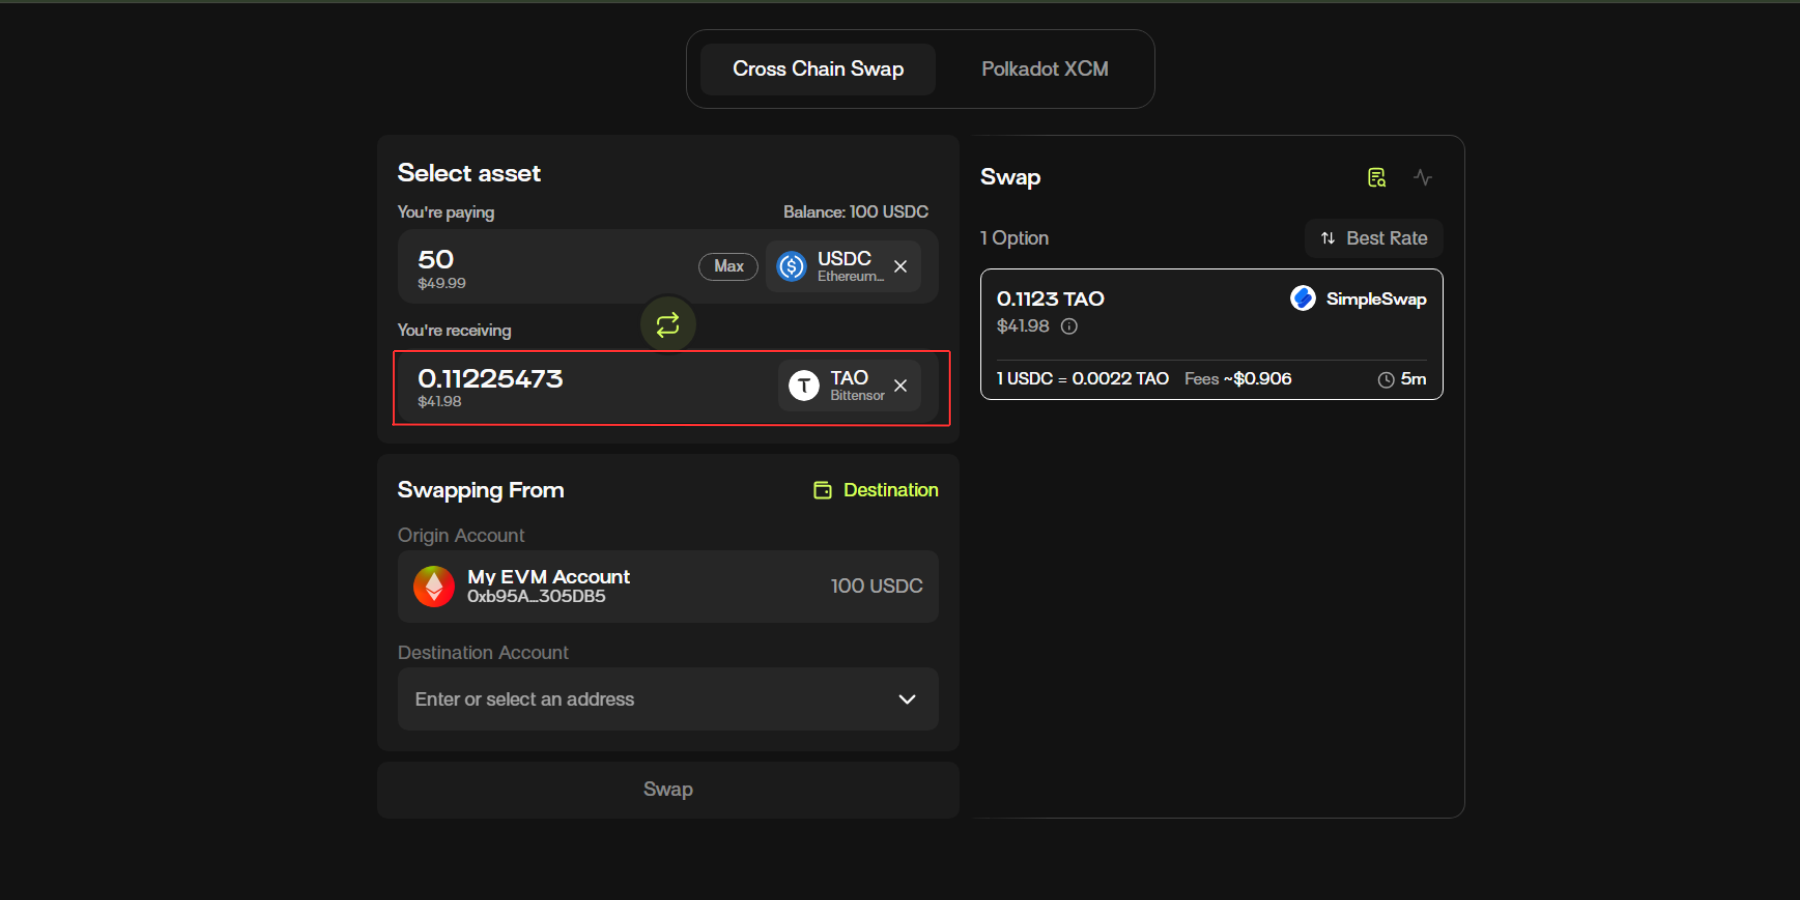Open the USDC Ethereum token selector

pos(843,266)
